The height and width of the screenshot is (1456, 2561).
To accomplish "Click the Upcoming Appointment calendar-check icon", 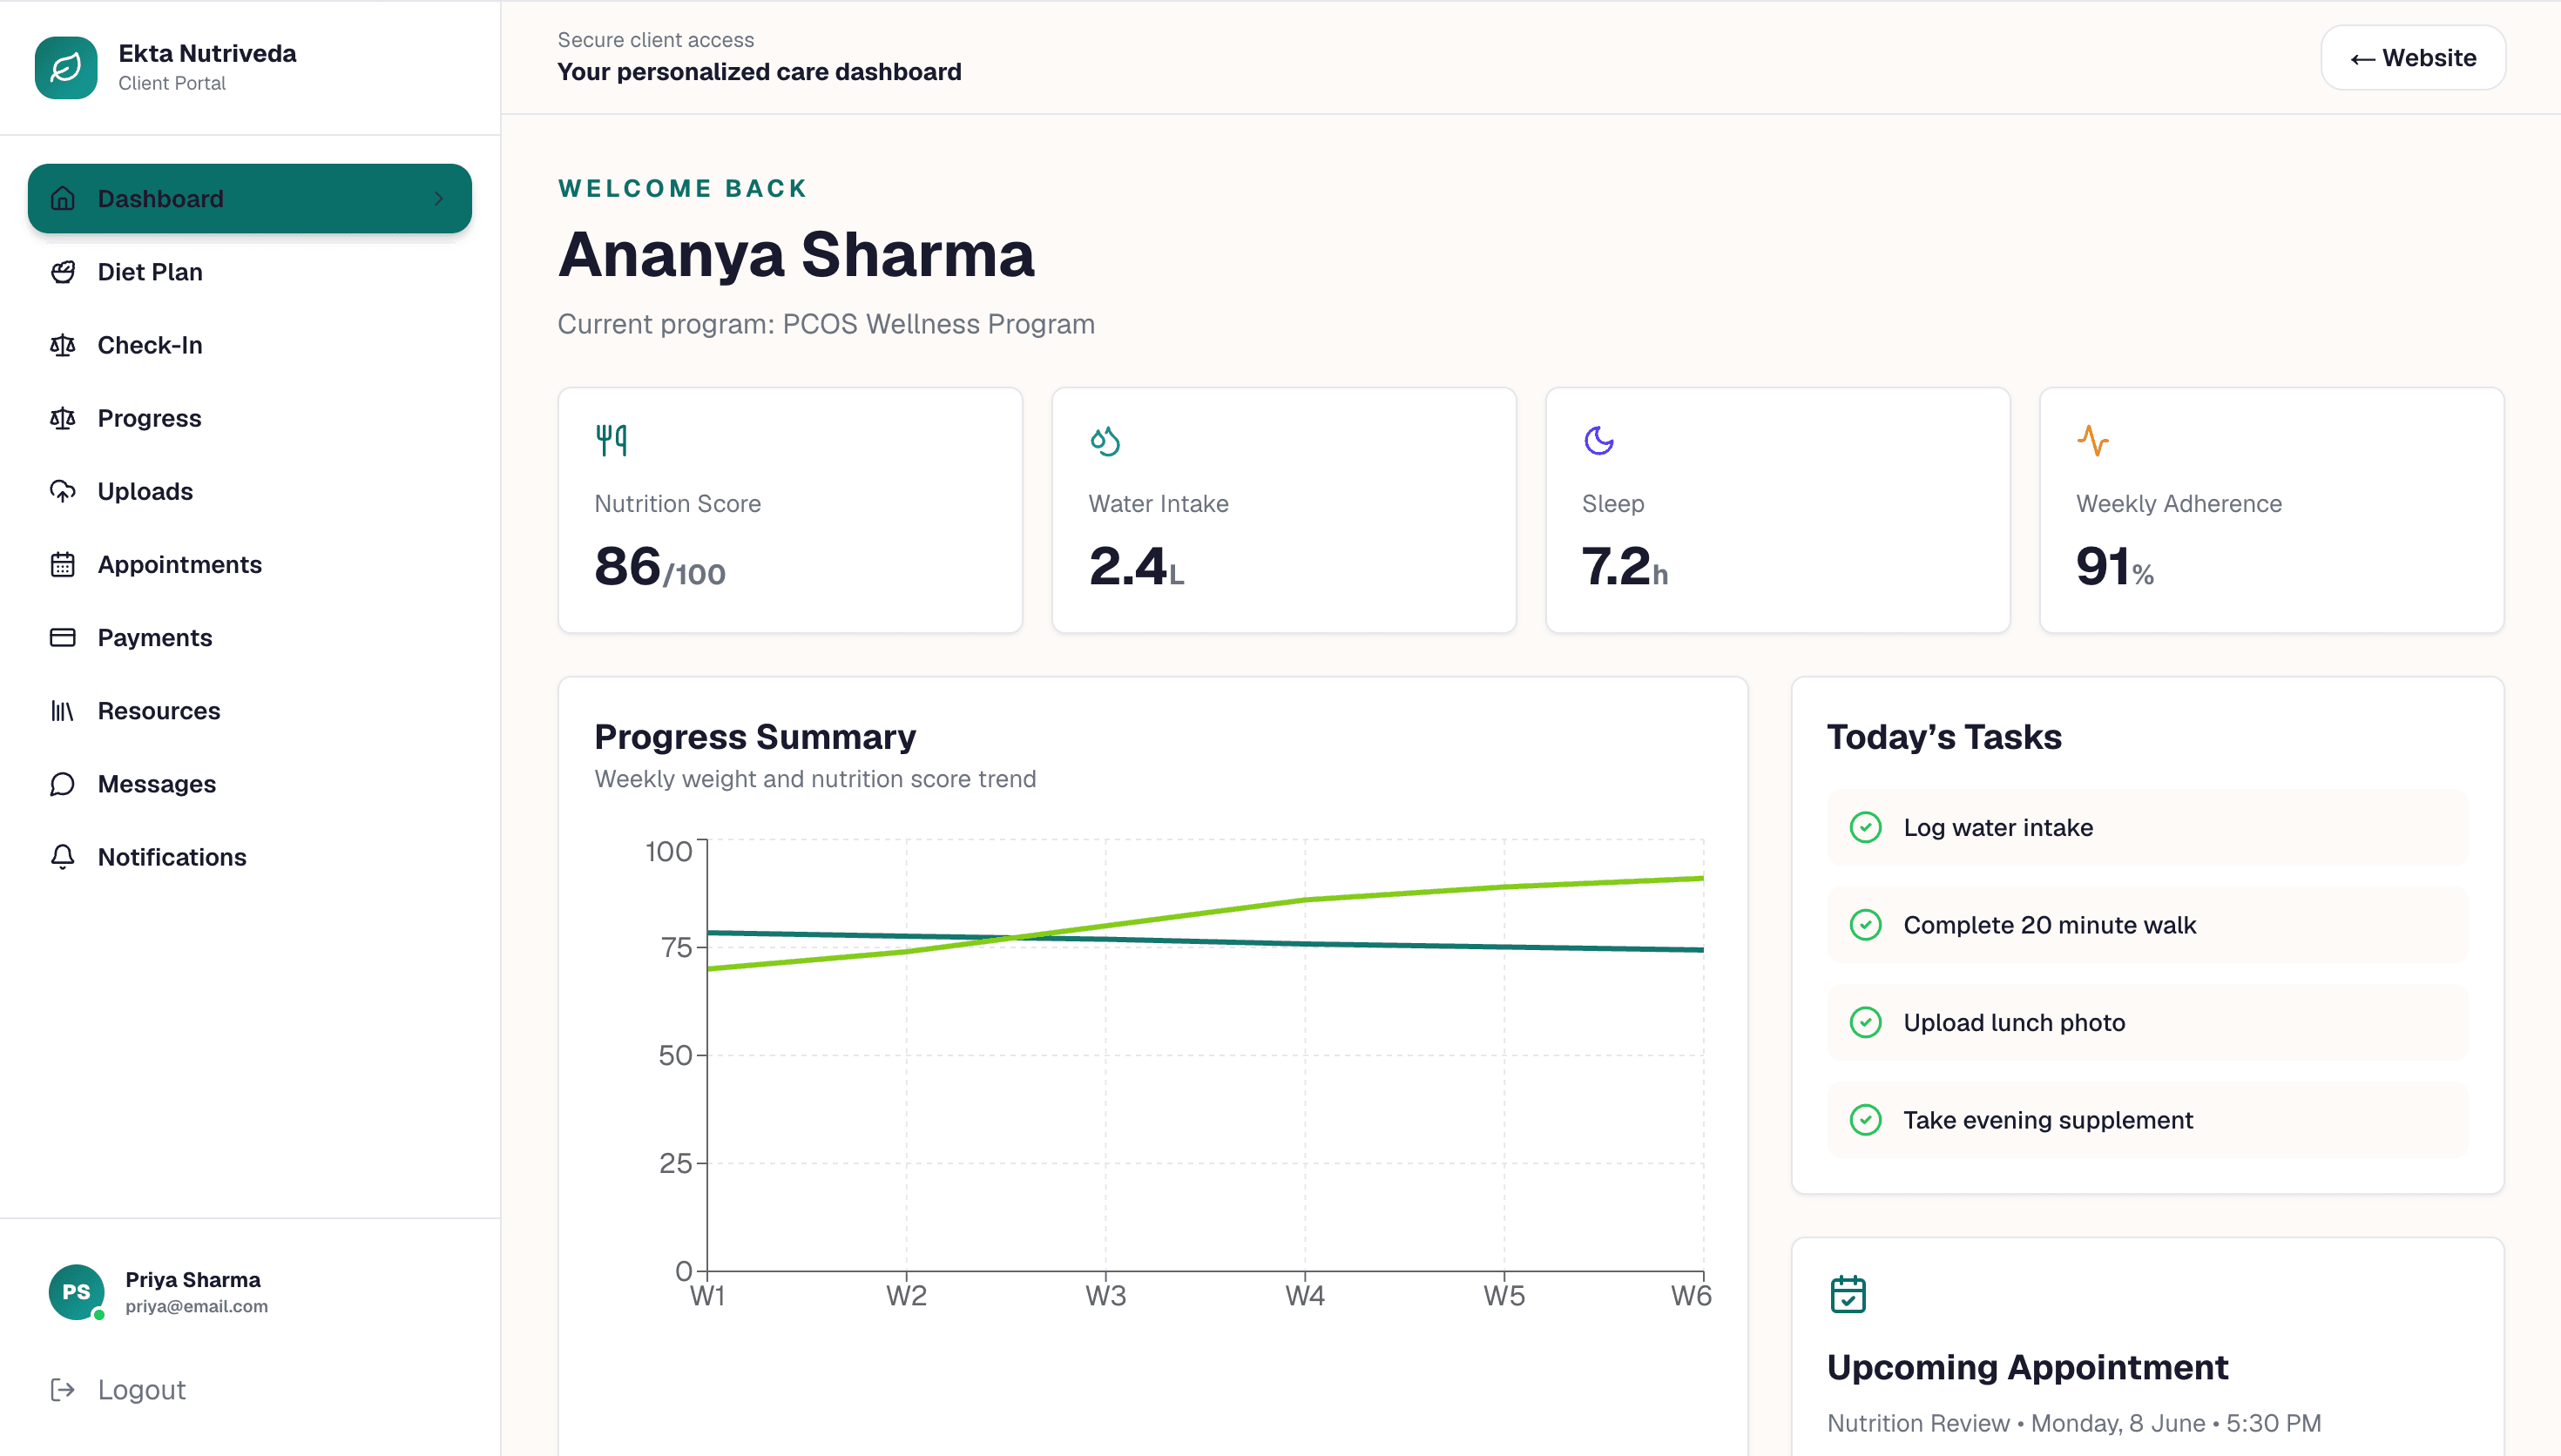I will [1848, 1294].
